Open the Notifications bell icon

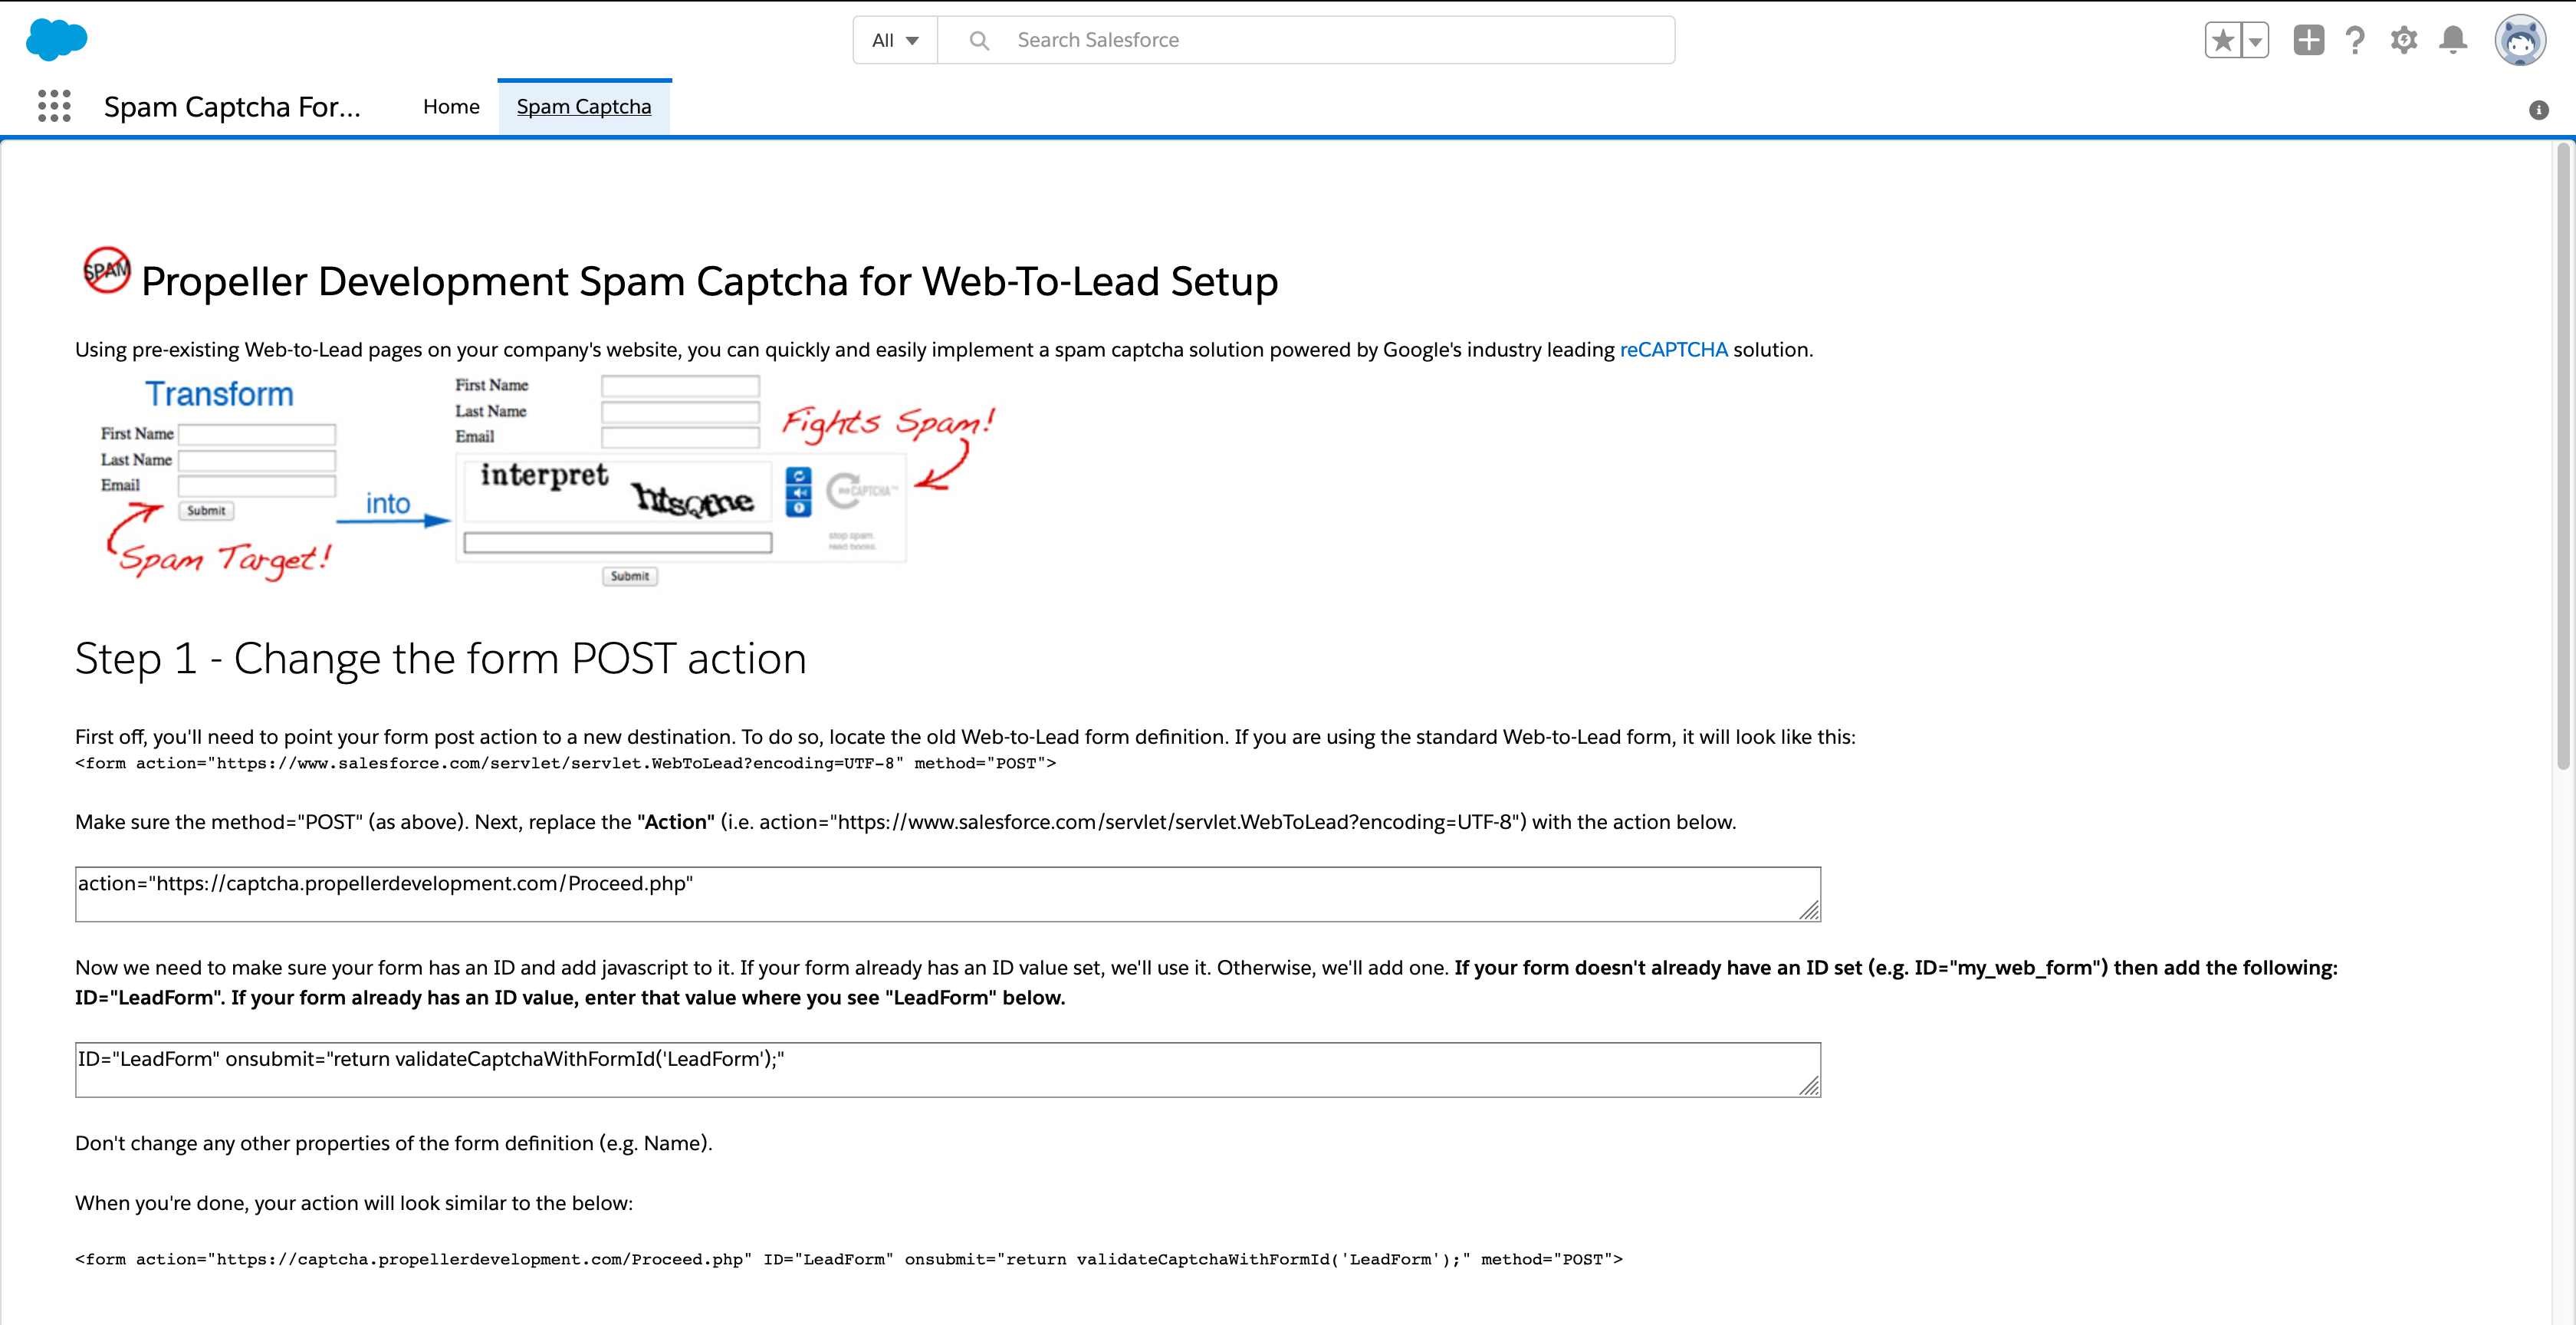pos(2453,40)
